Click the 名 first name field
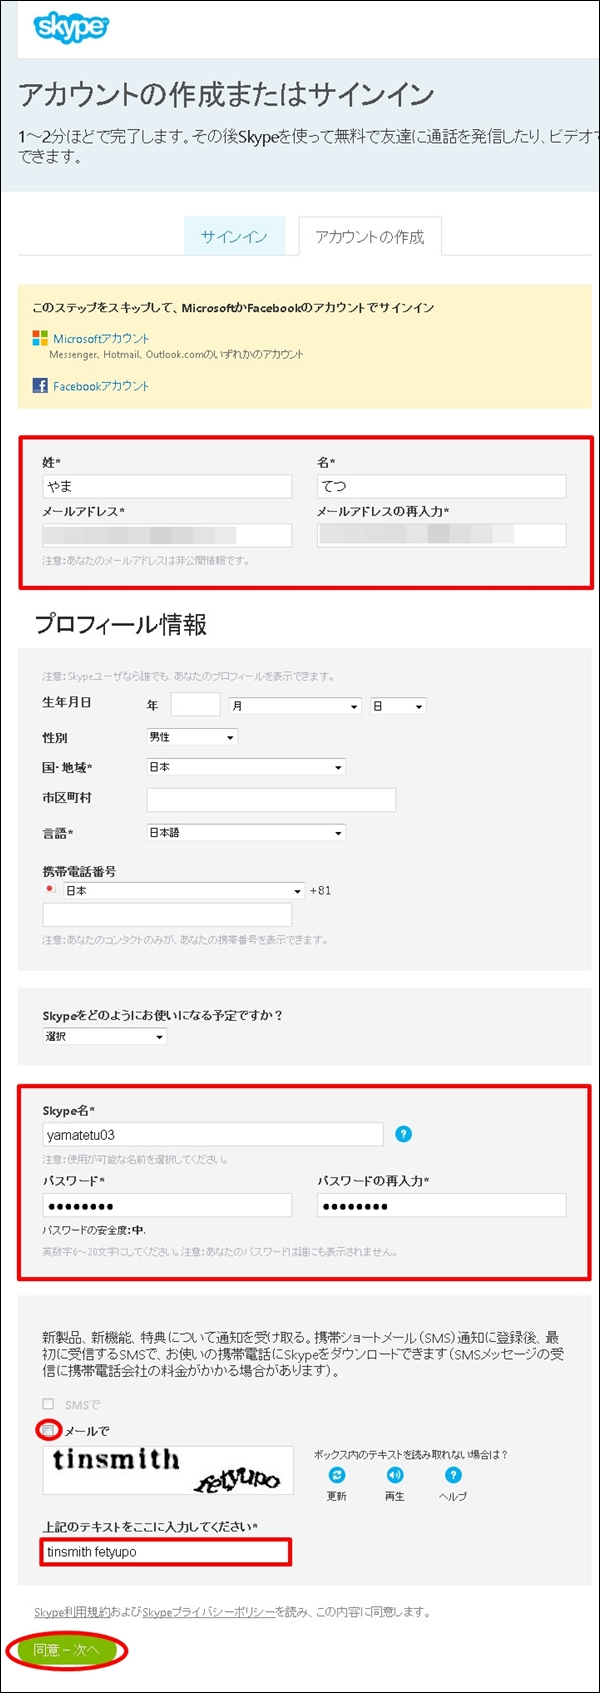Screen dimensions: 600x1693 [441, 486]
